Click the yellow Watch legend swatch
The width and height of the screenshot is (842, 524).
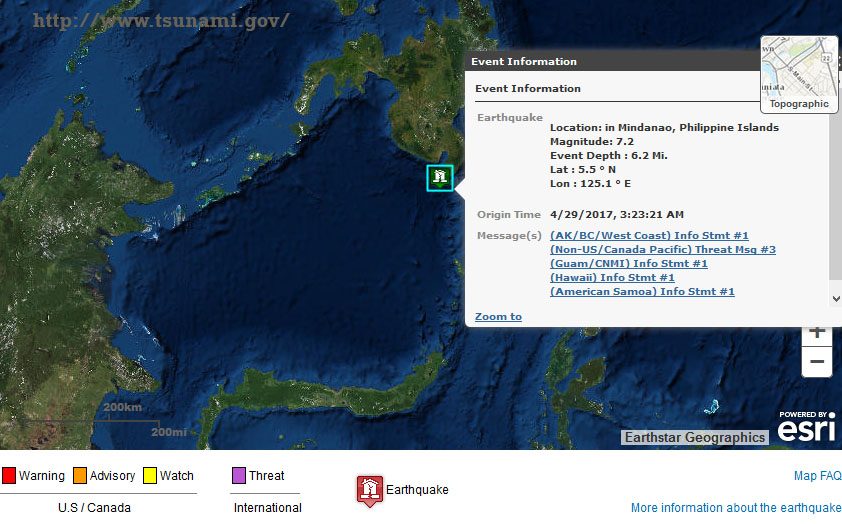pyautogui.click(x=150, y=476)
